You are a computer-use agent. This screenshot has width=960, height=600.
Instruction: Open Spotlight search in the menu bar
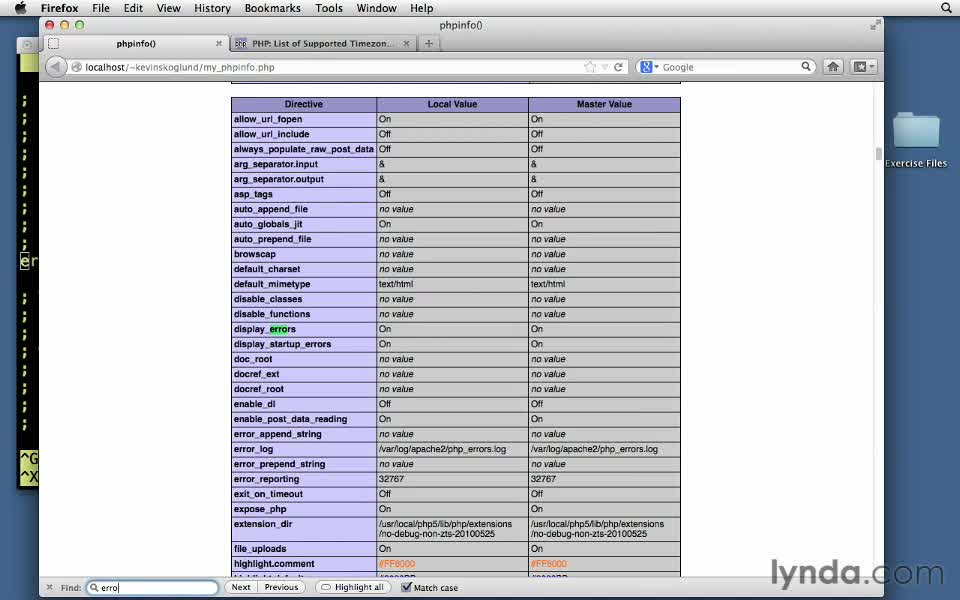[946, 8]
